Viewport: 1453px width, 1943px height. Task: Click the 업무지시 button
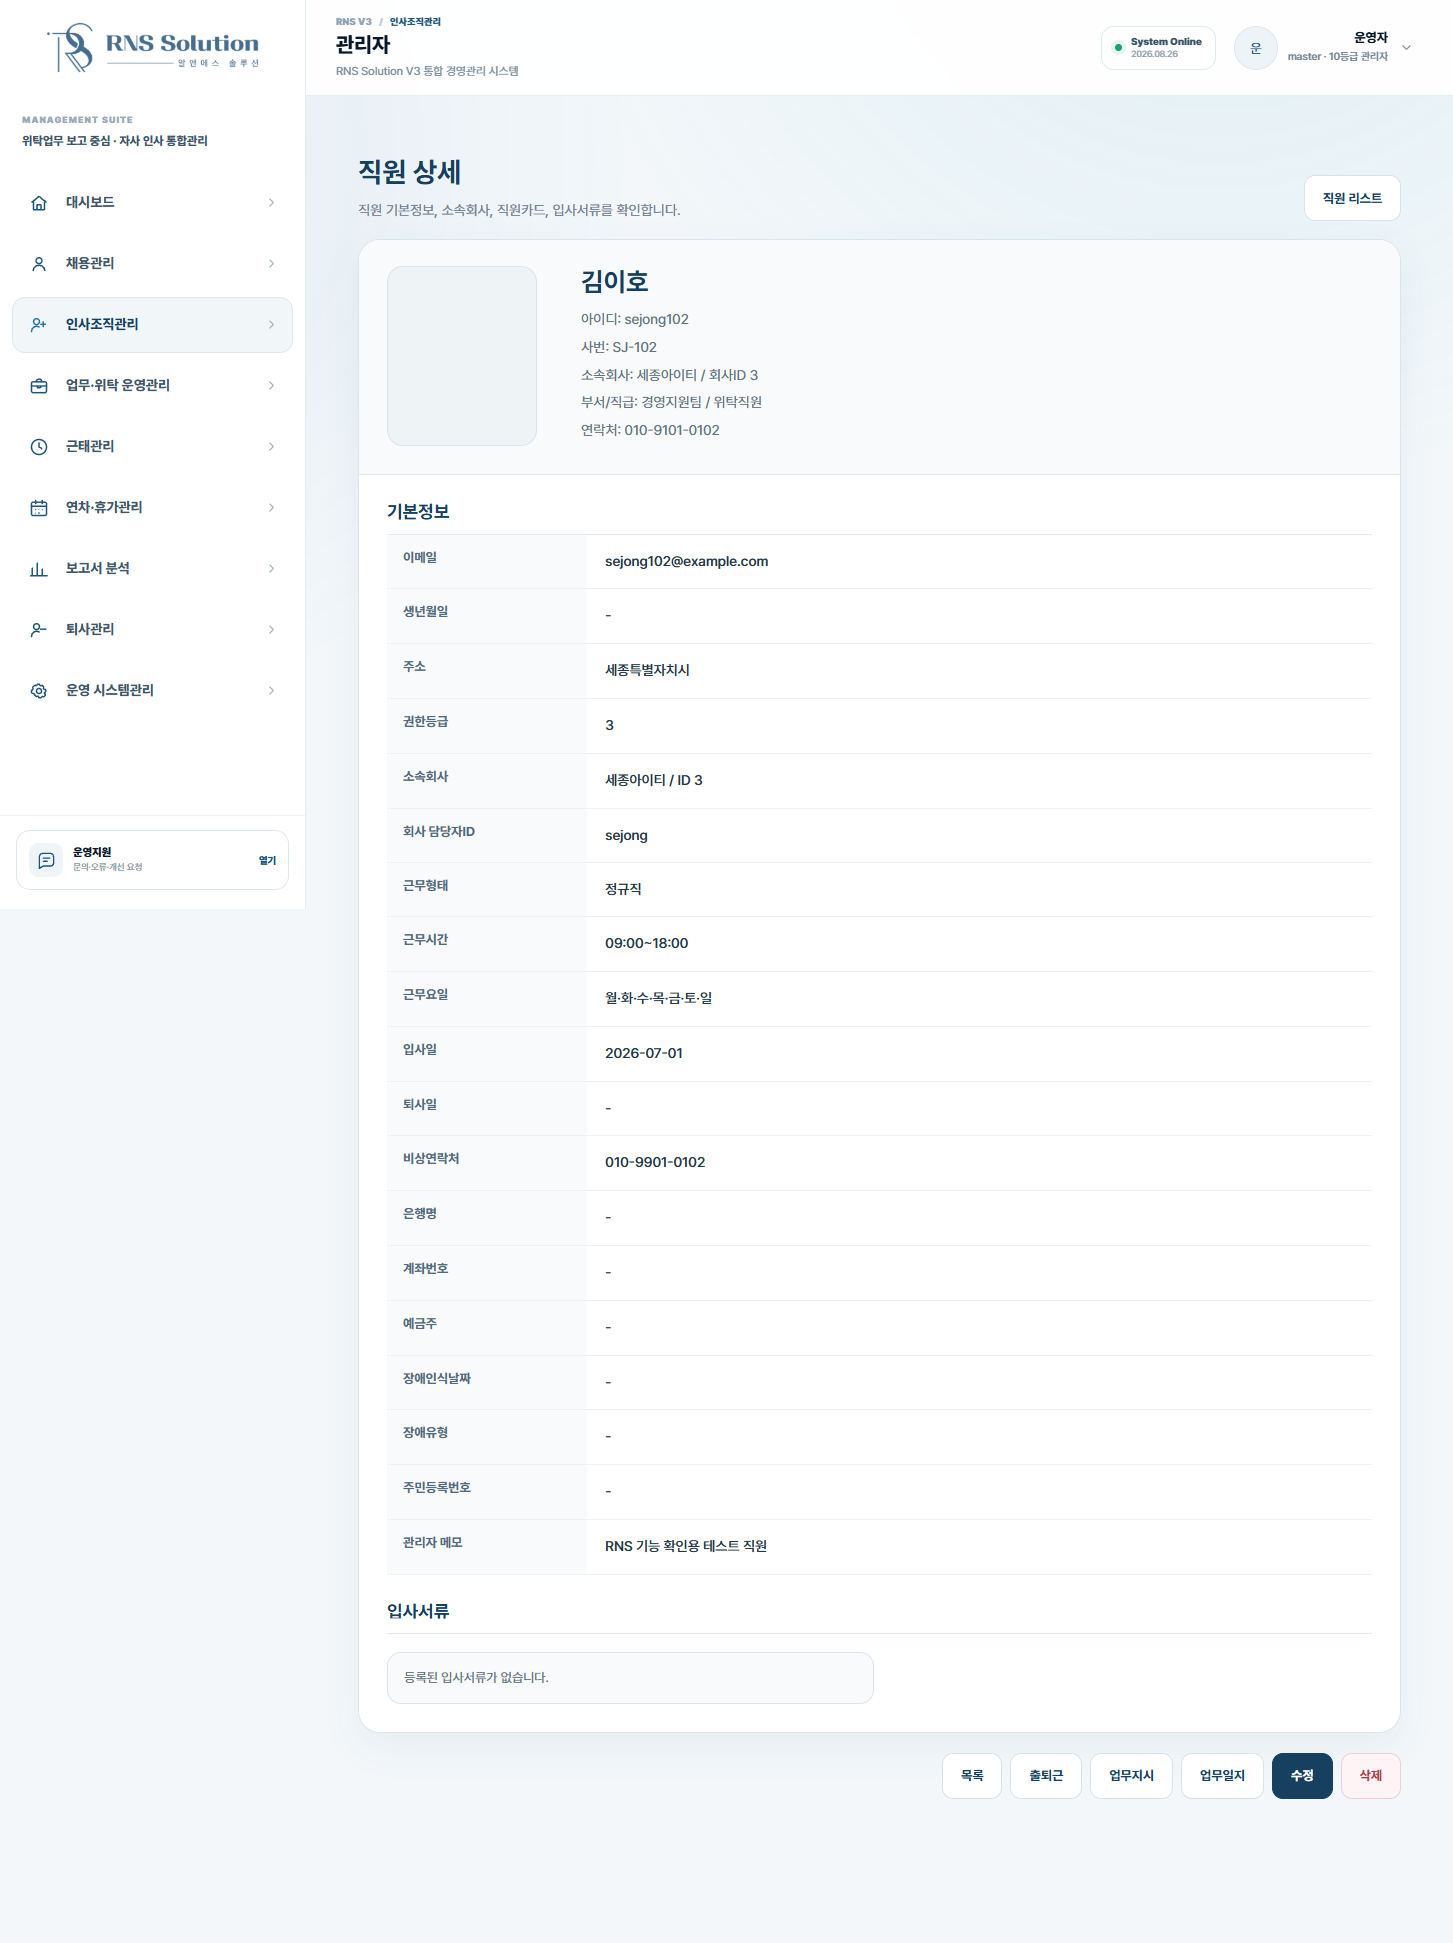[1131, 1776]
